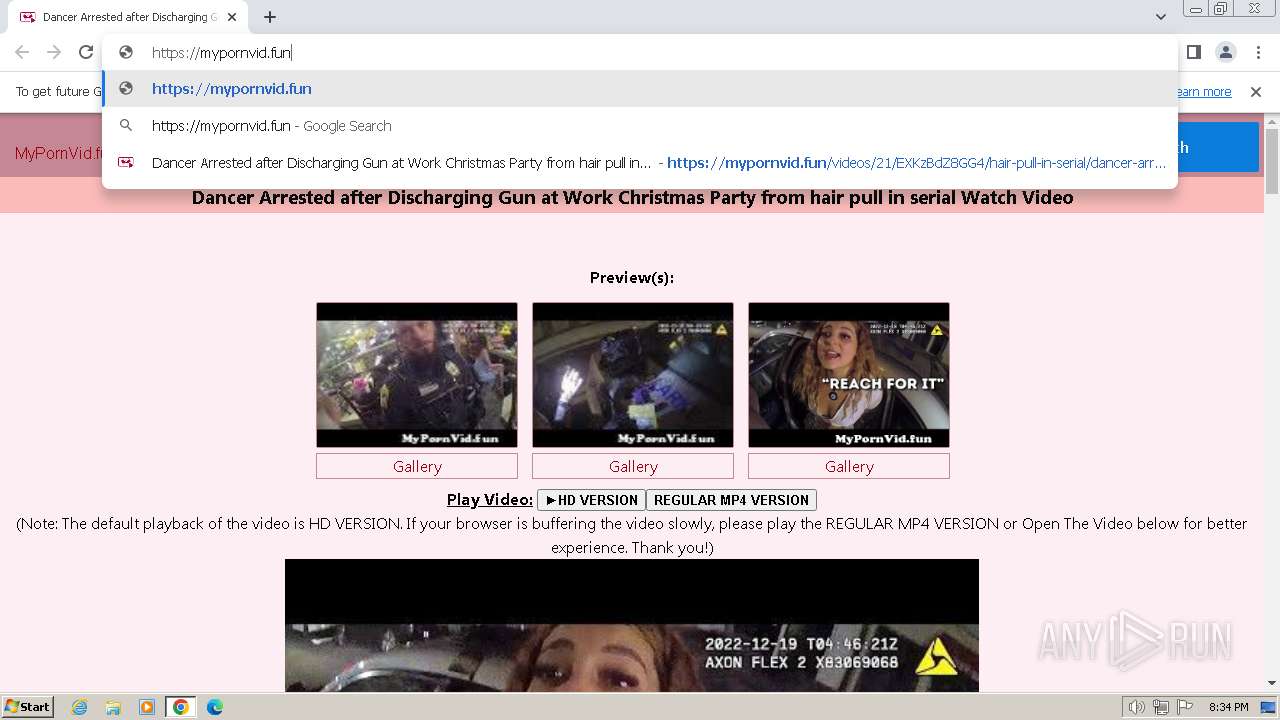Follow the Learn more link

pyautogui.click(x=1204, y=92)
